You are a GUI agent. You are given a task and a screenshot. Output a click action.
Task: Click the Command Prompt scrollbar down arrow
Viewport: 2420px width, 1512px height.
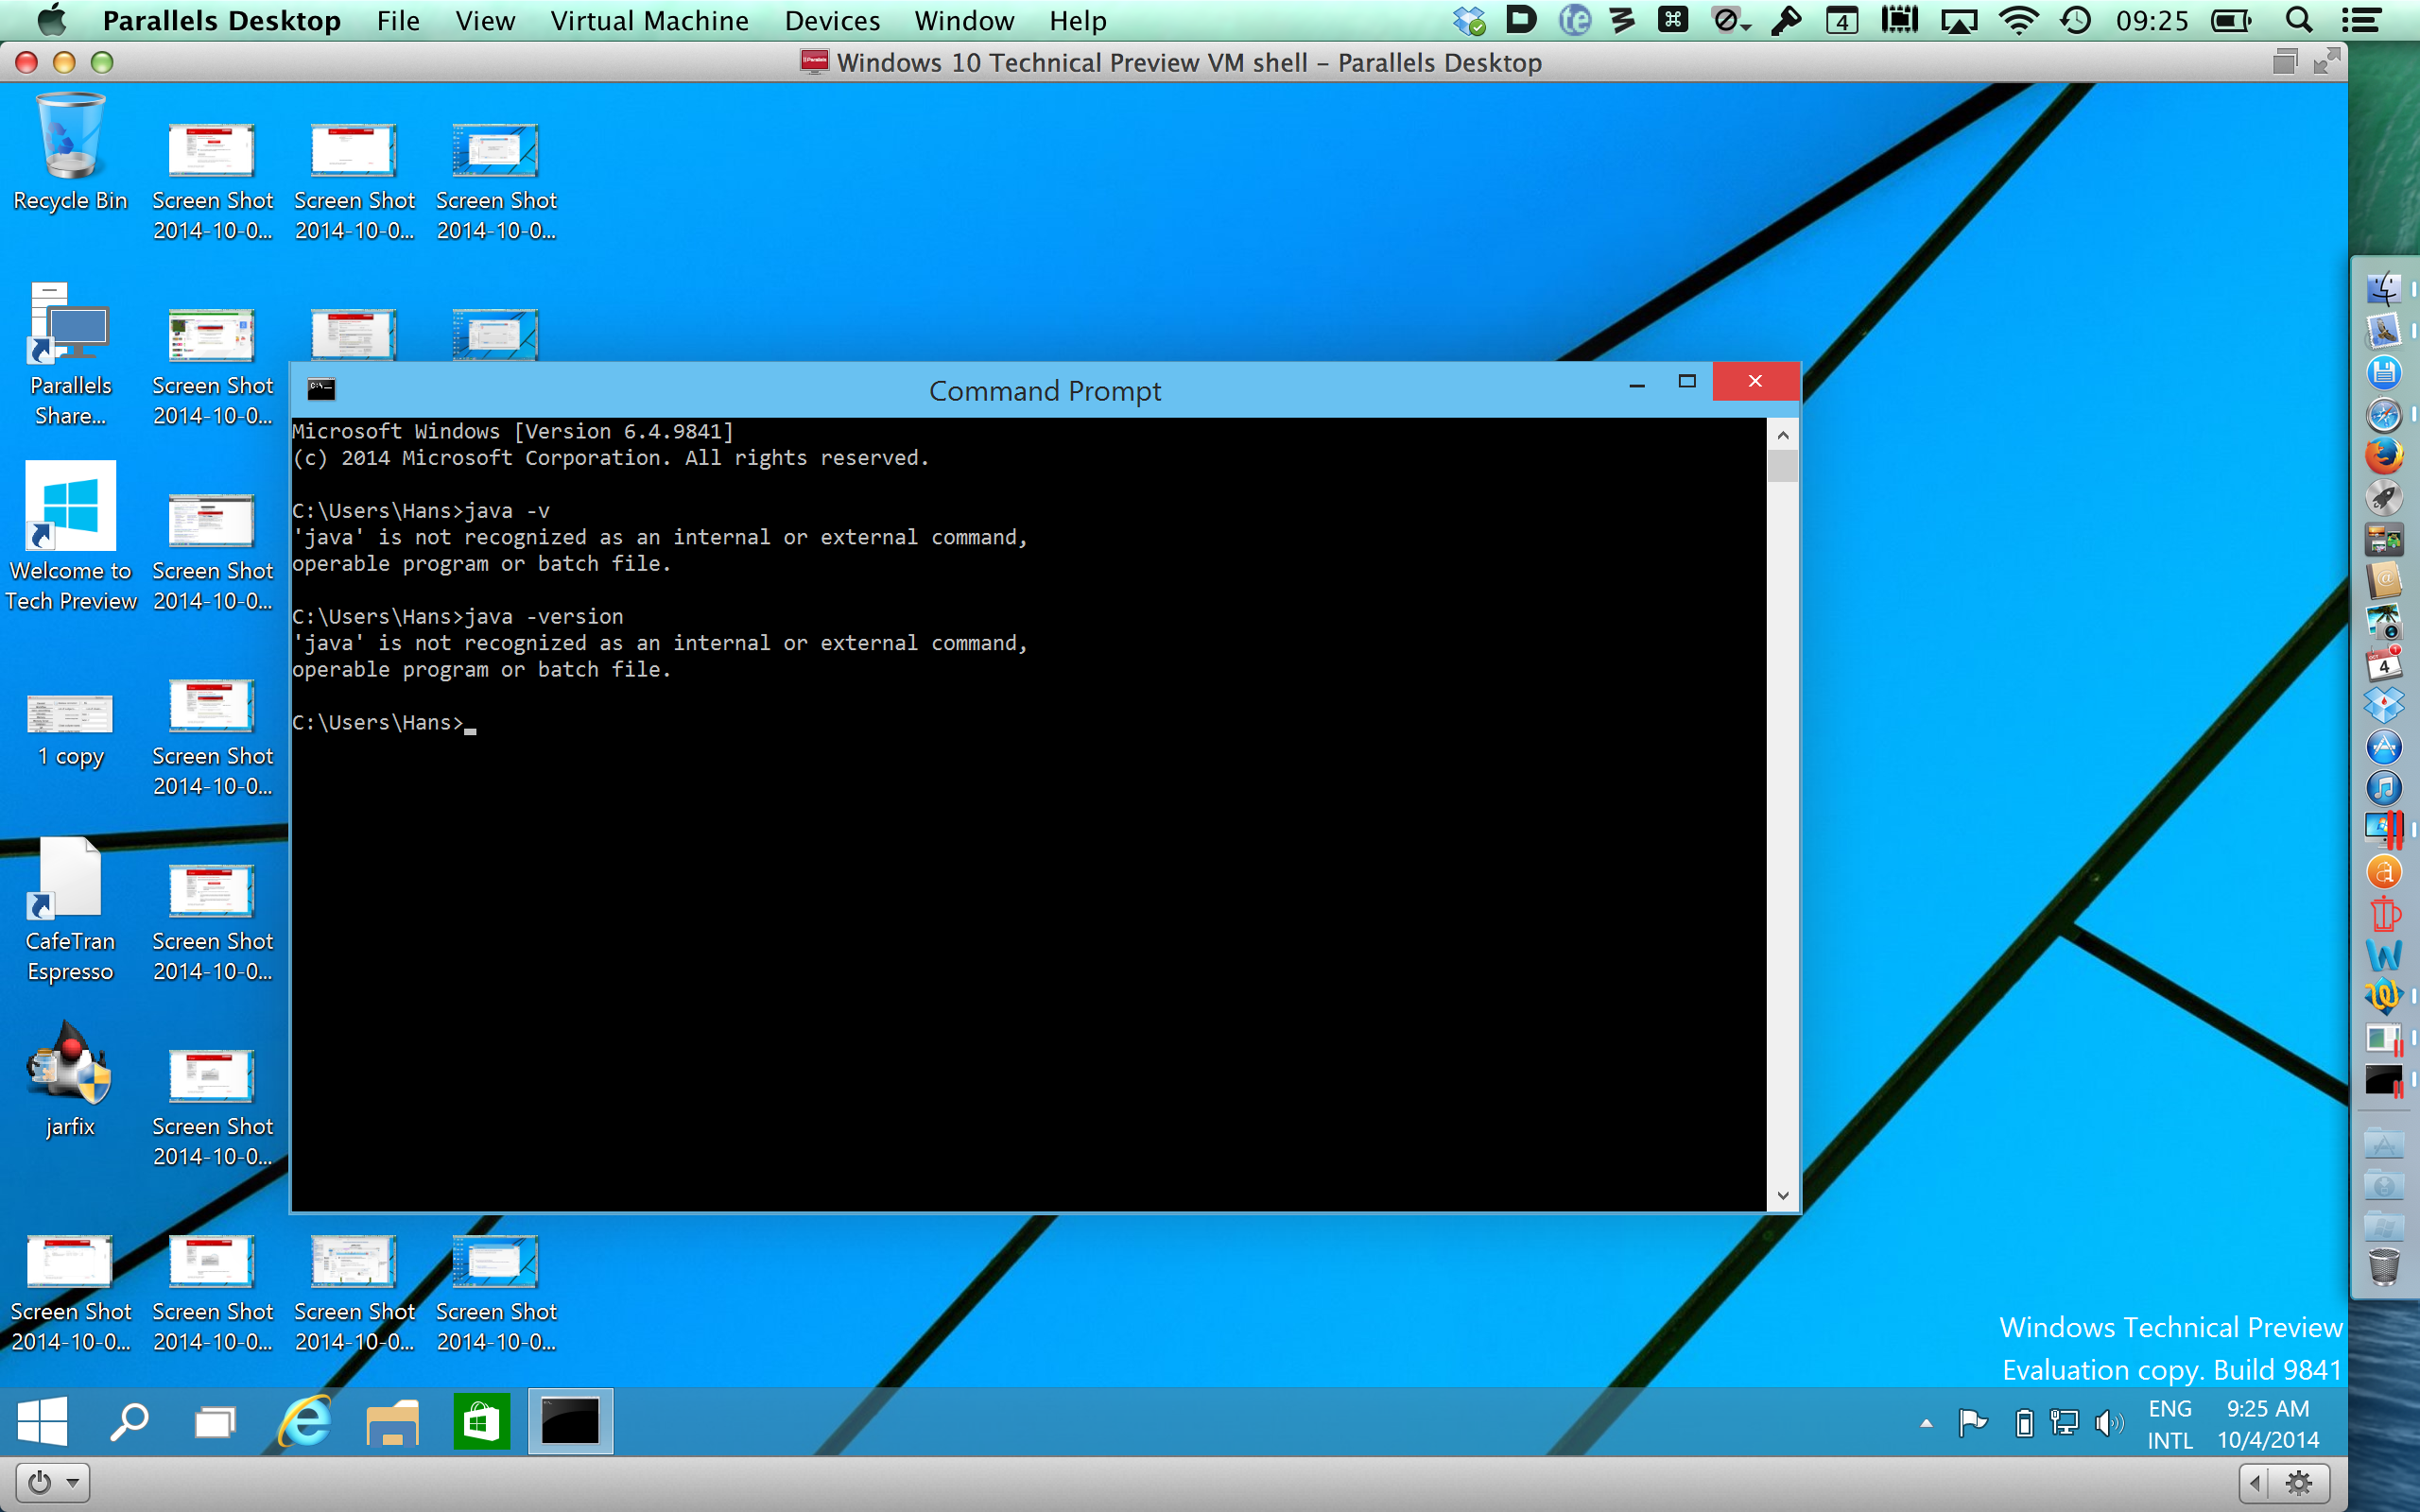(x=1782, y=1196)
